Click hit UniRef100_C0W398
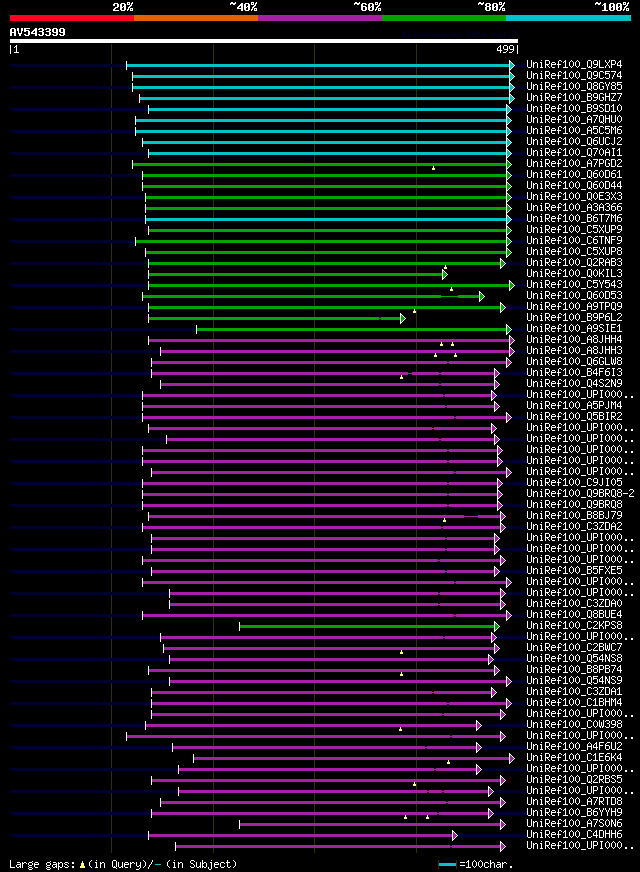The height and width of the screenshot is (872, 640). point(574,724)
